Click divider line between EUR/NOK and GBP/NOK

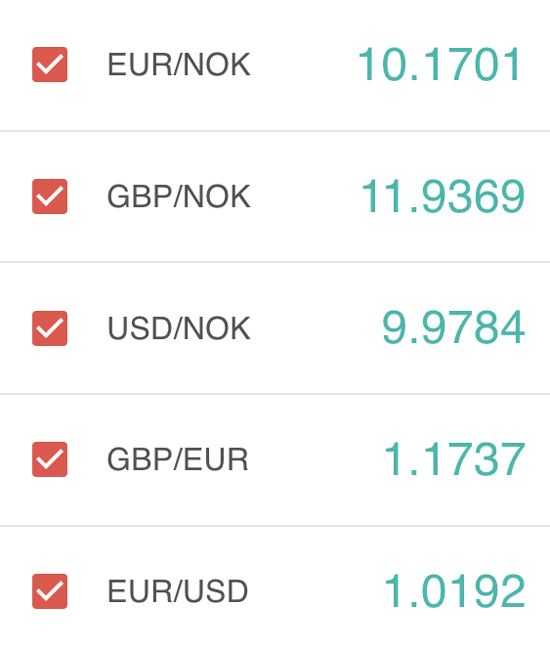[x=275, y=131]
